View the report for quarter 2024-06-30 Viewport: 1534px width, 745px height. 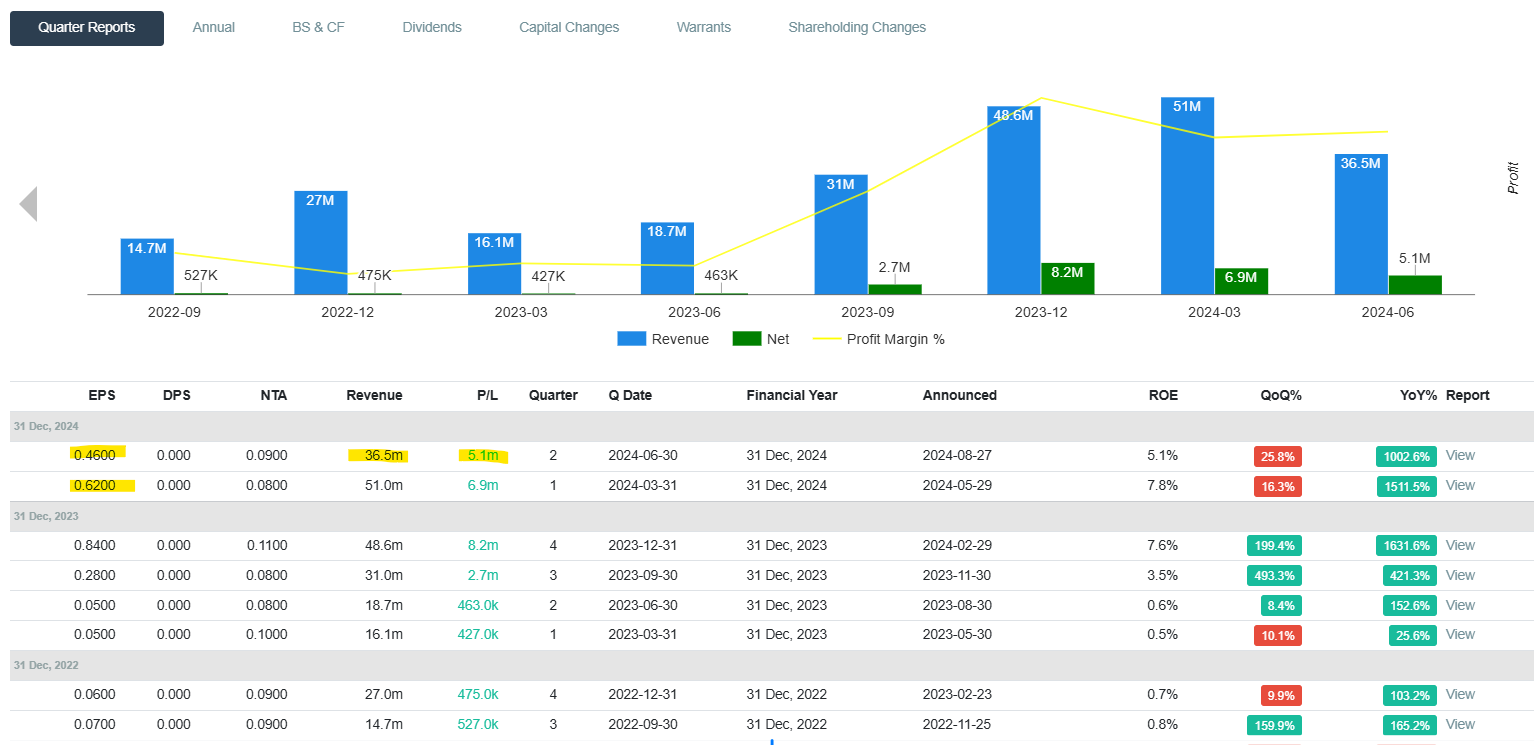pos(1460,455)
